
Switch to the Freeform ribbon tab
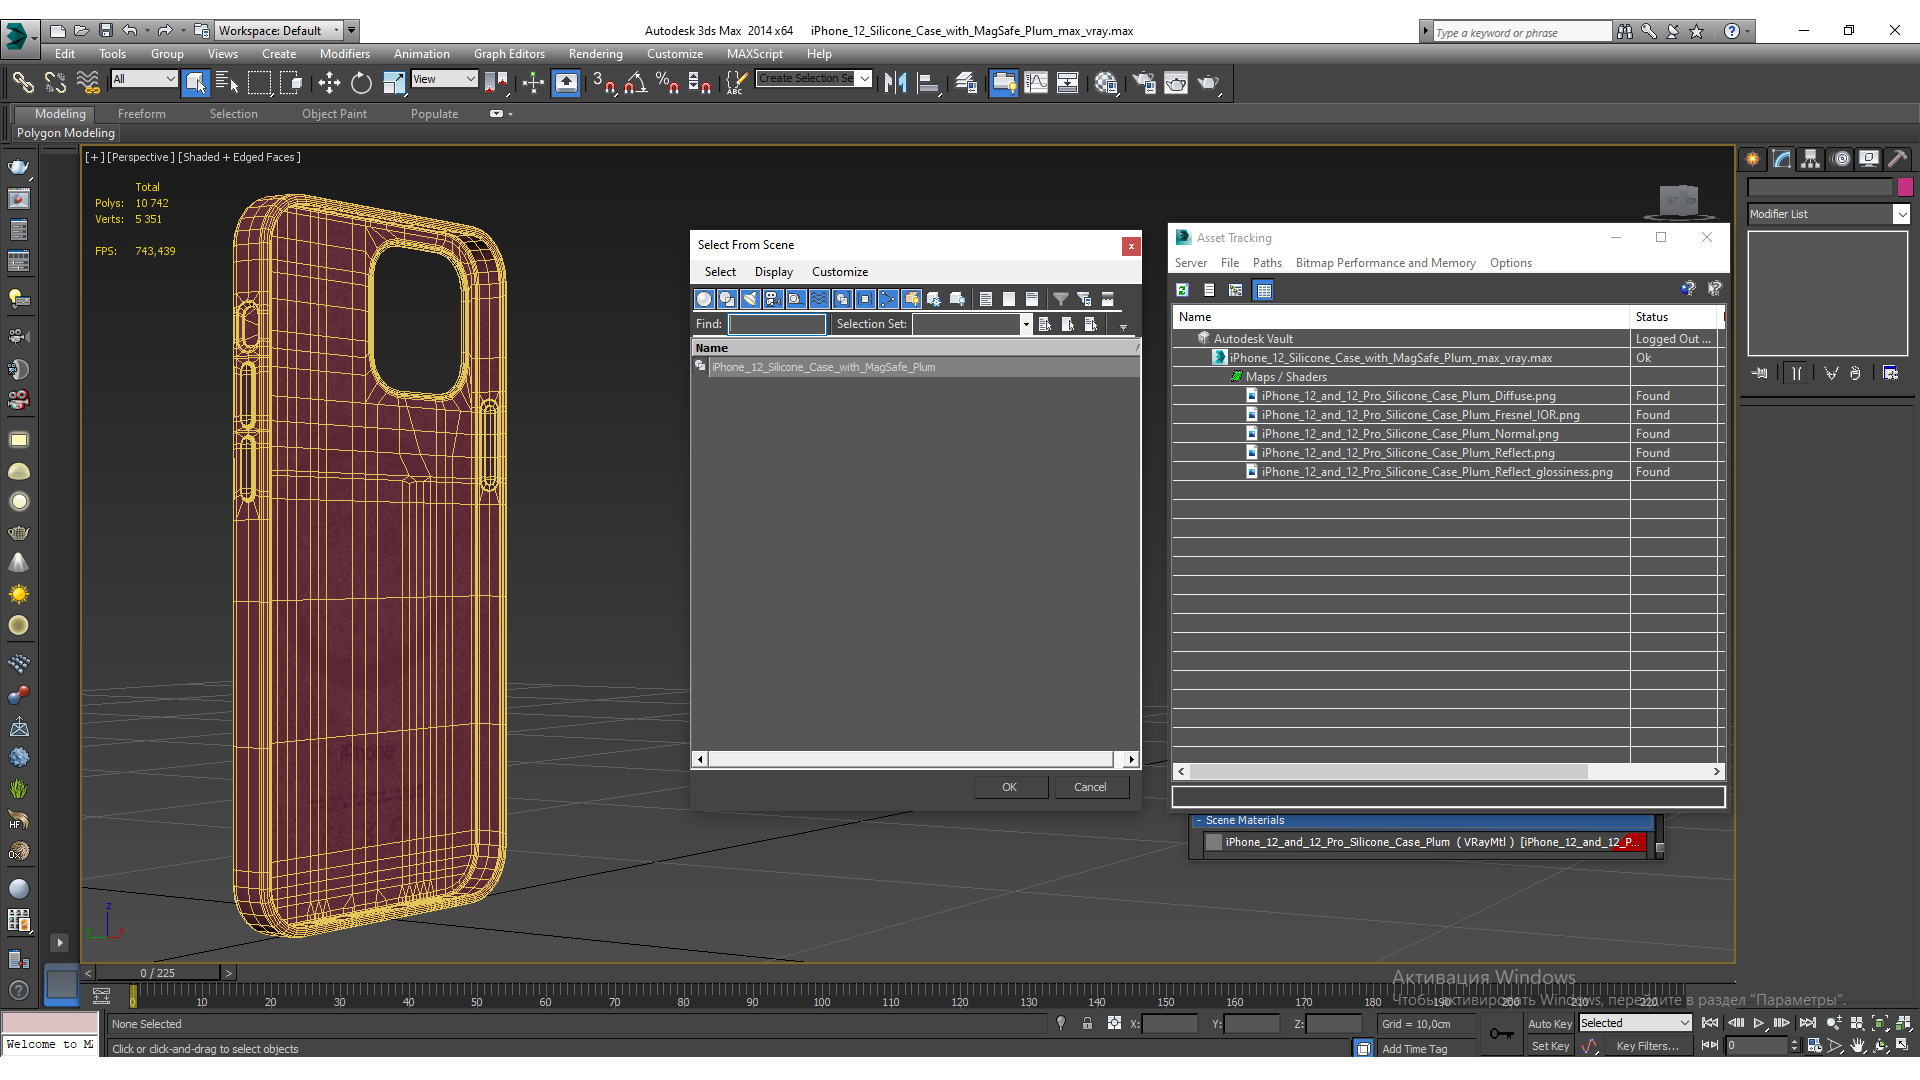pos(141,114)
